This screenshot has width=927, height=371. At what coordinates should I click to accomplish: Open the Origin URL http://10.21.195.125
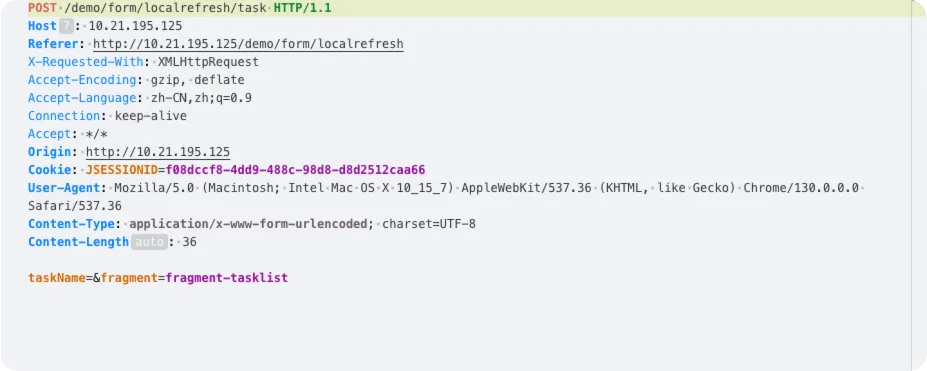[158, 152]
